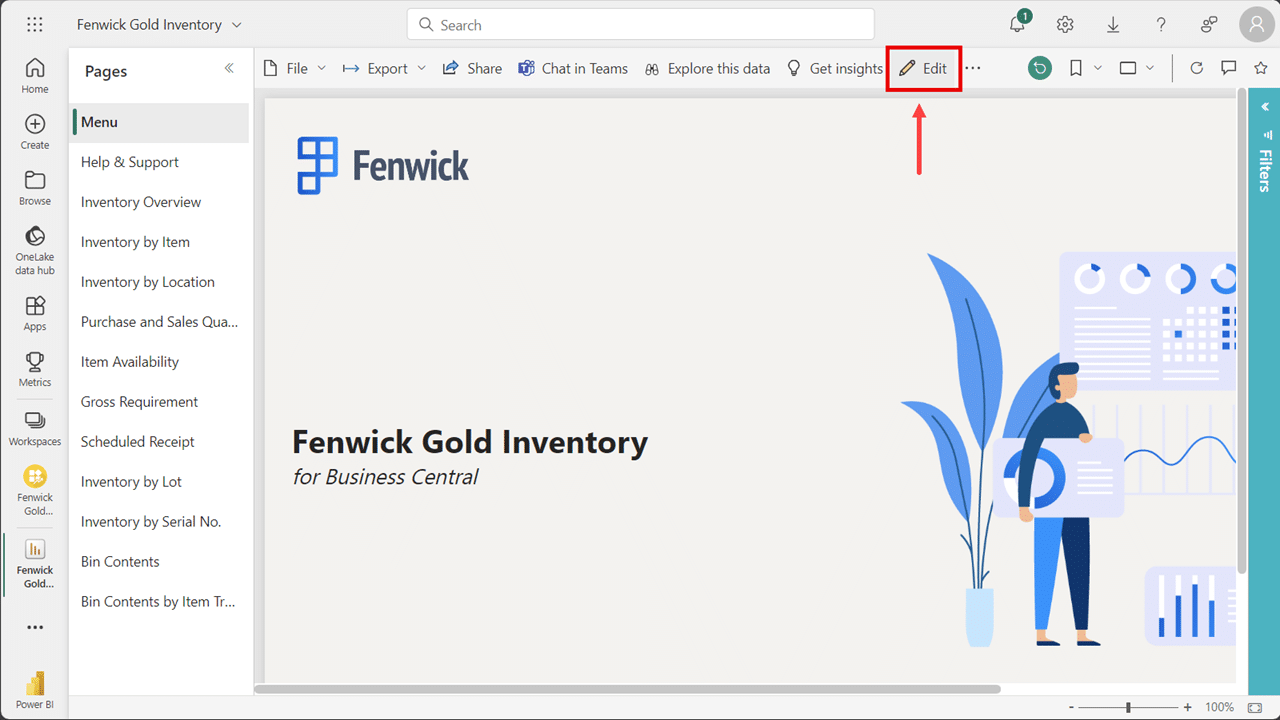This screenshot has width=1280, height=720.
Task: Open the settings gear
Action: pyautogui.click(x=1065, y=25)
